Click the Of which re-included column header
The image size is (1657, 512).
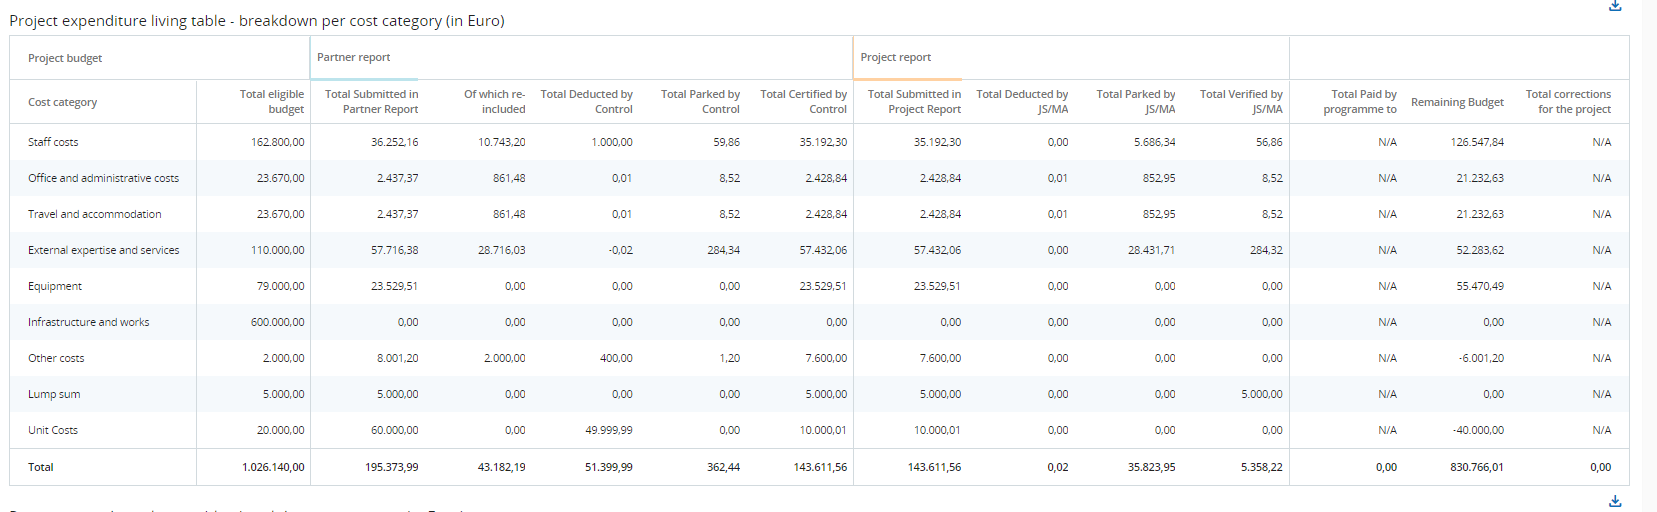coord(495,102)
